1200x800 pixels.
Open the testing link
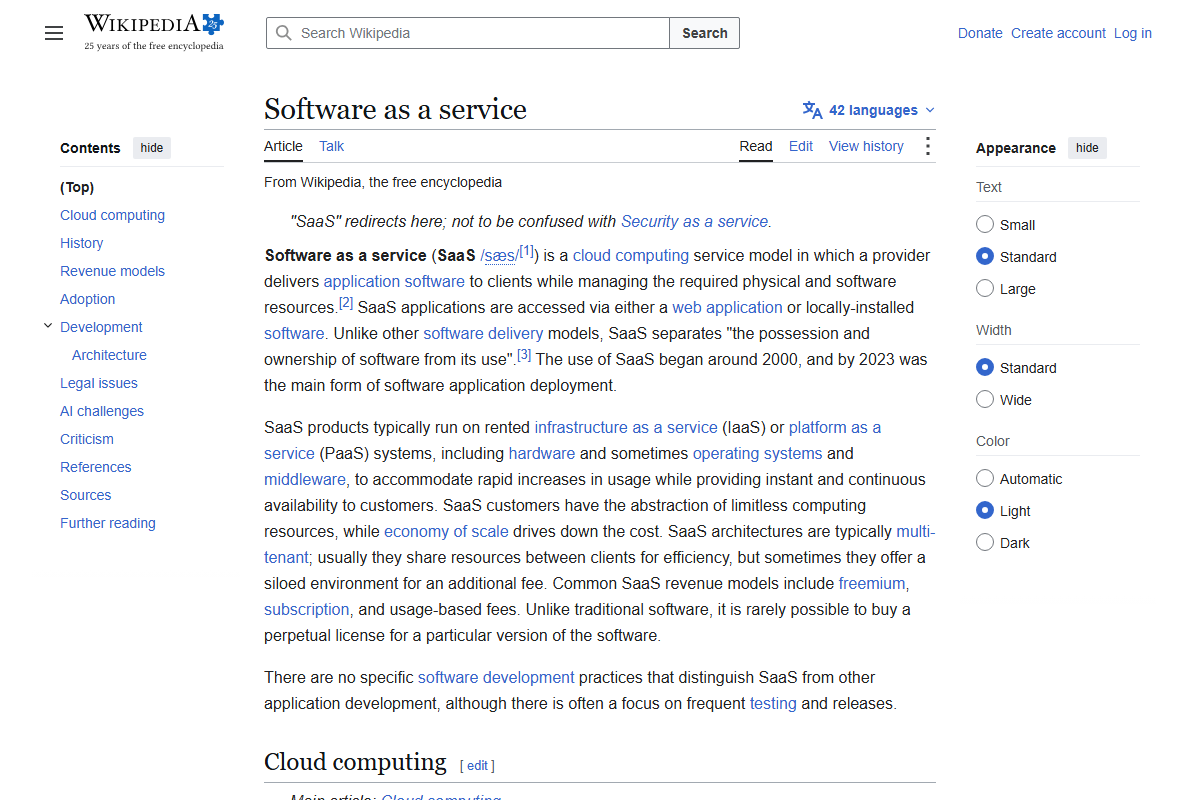point(773,703)
